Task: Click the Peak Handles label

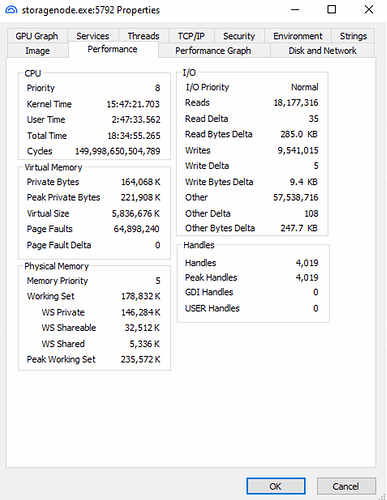Action: [x=211, y=277]
